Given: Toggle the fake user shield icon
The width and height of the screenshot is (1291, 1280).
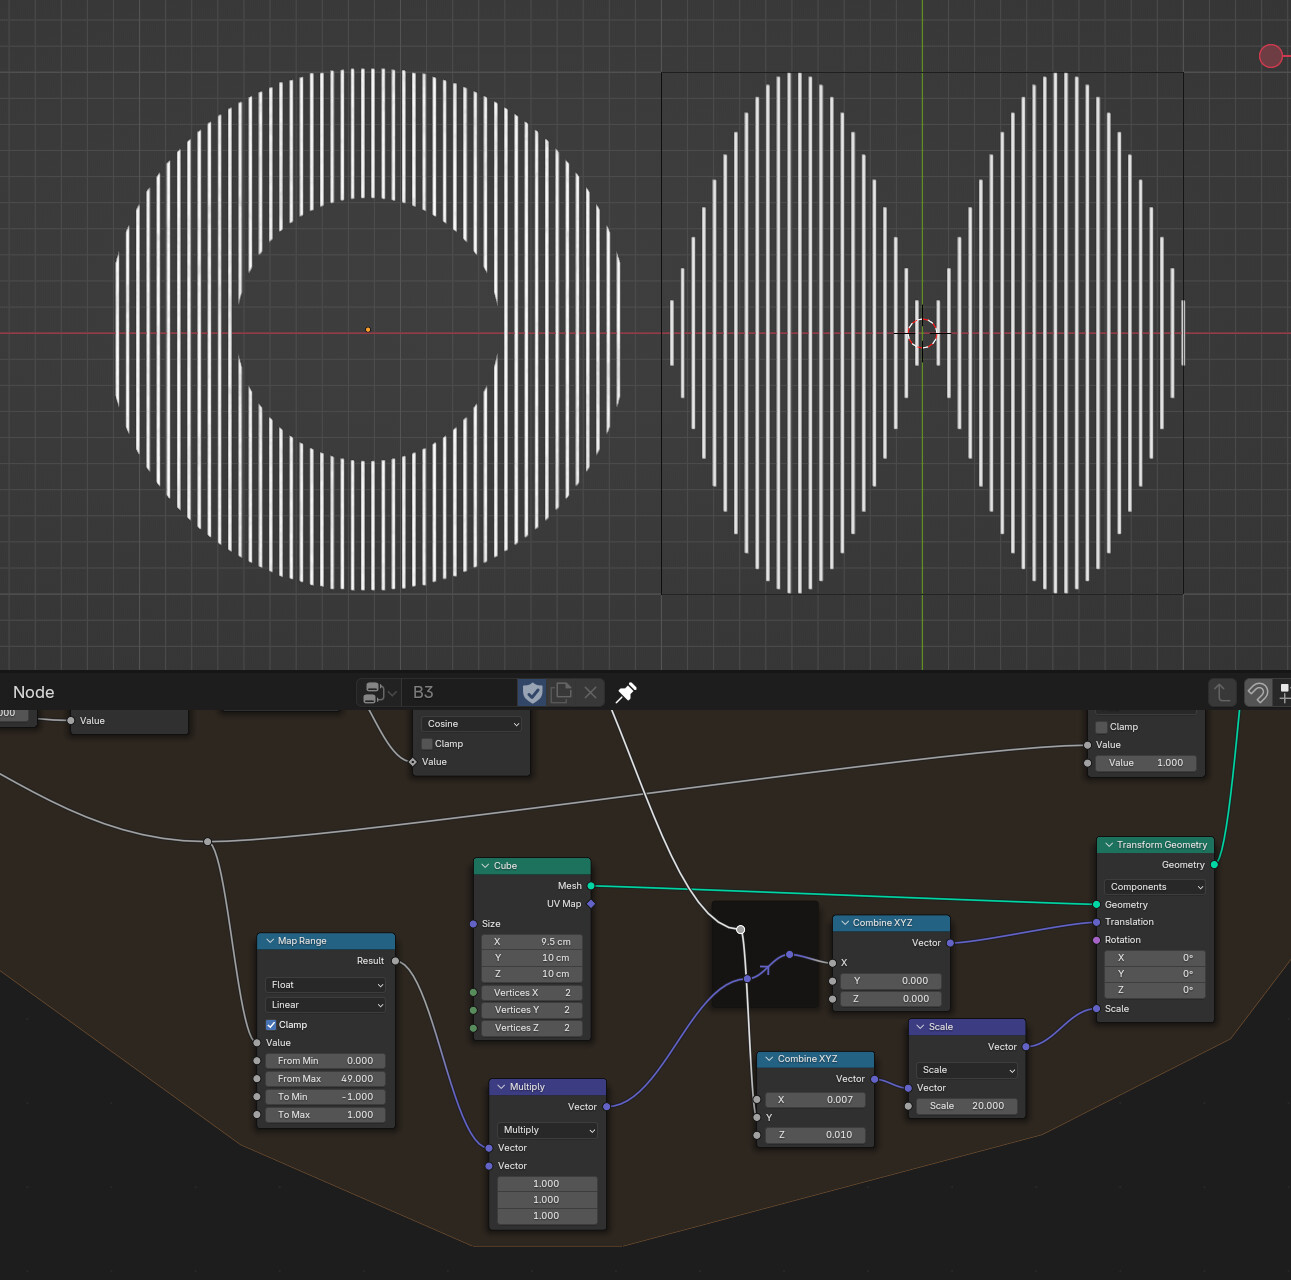Looking at the screenshot, I should coord(532,692).
